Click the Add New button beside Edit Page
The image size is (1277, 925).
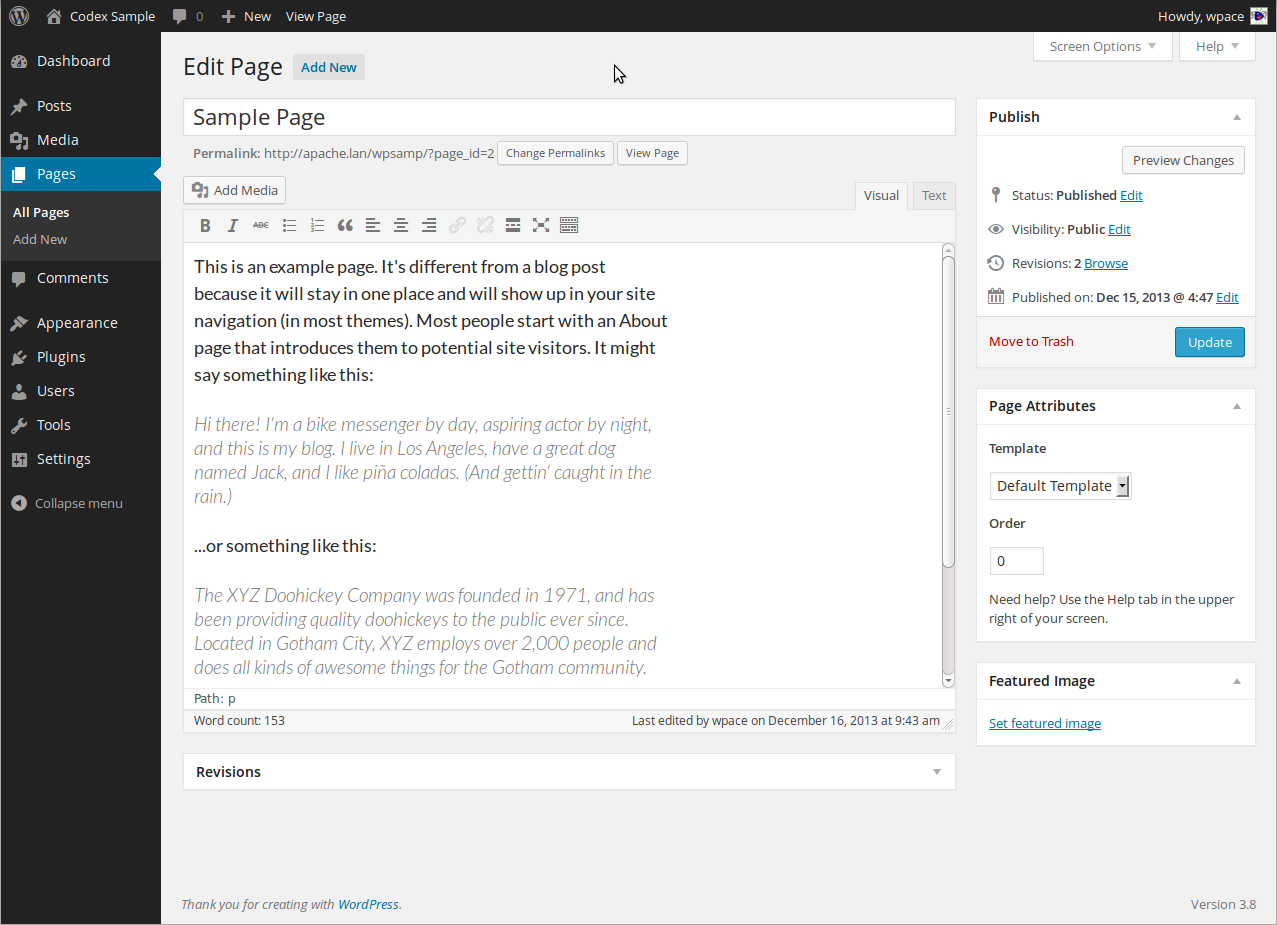329,67
